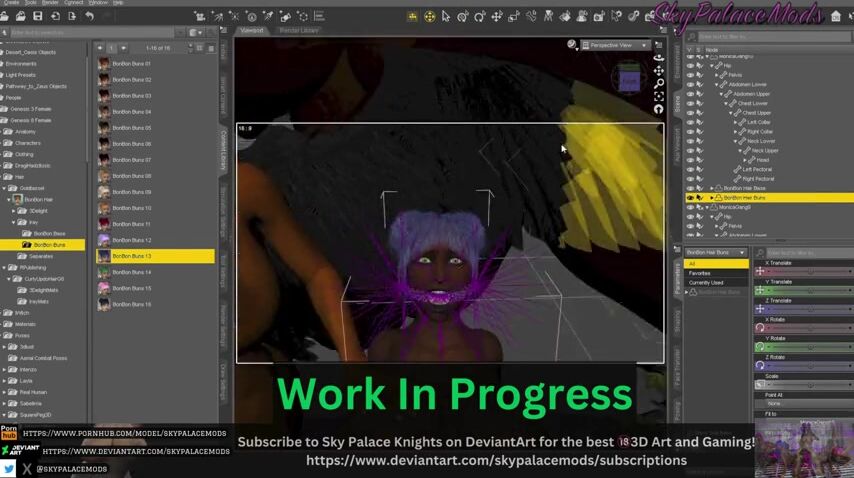The image size is (854, 478).
Task: Open the Window menu
Action: pyautogui.click(x=99, y=3)
